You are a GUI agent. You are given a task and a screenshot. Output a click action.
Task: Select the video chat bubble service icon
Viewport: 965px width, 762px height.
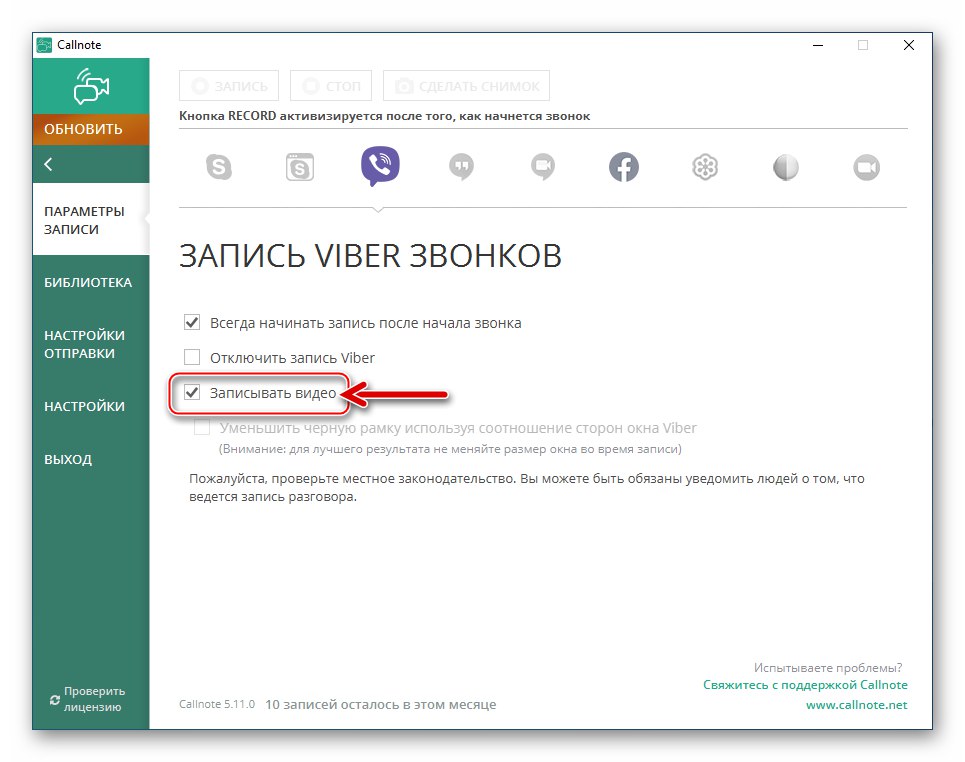coord(543,167)
